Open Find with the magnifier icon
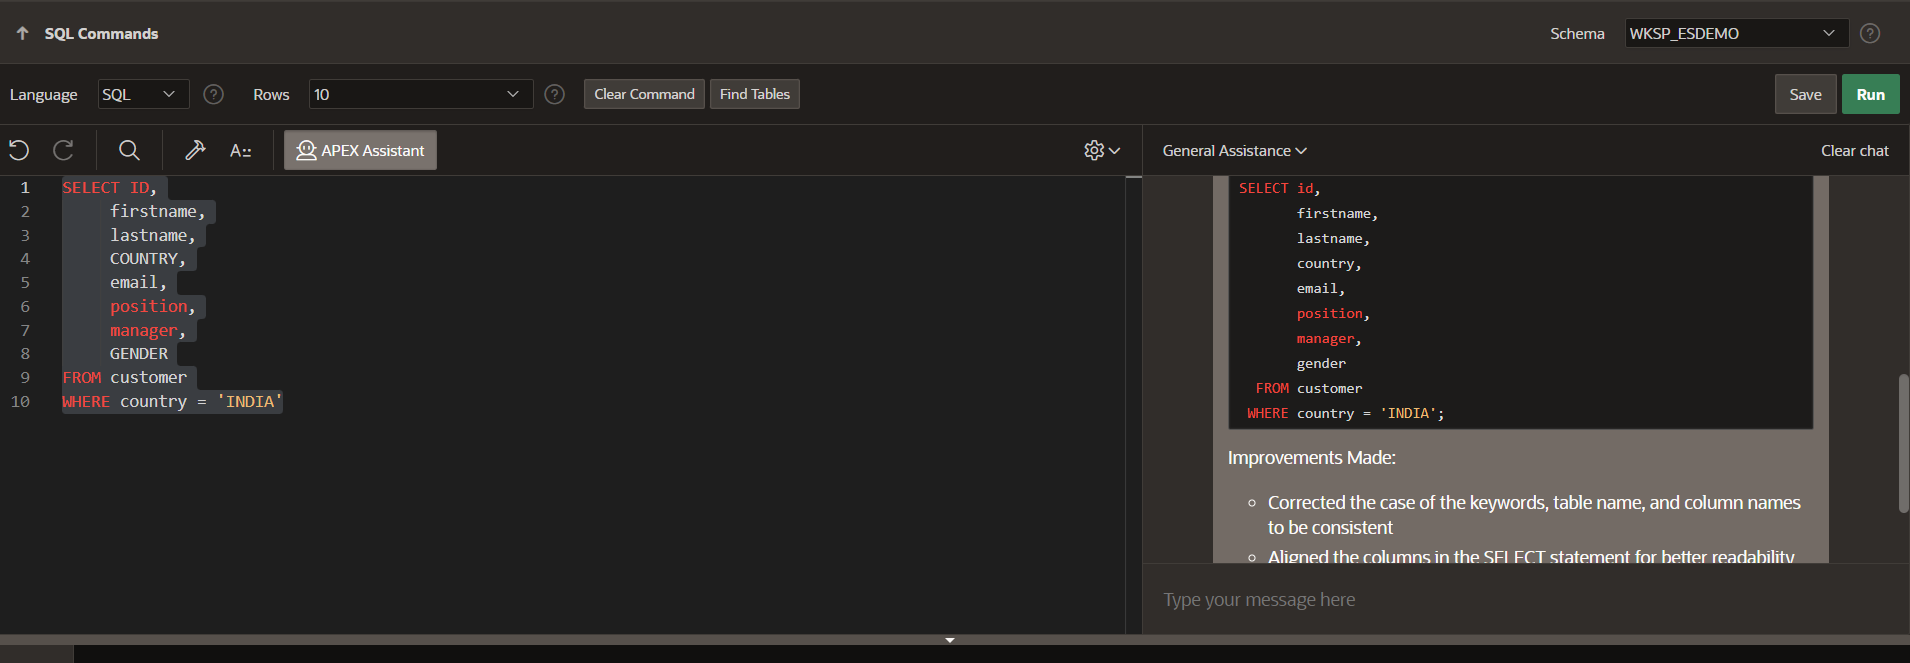This screenshot has height=663, width=1910. tap(129, 150)
